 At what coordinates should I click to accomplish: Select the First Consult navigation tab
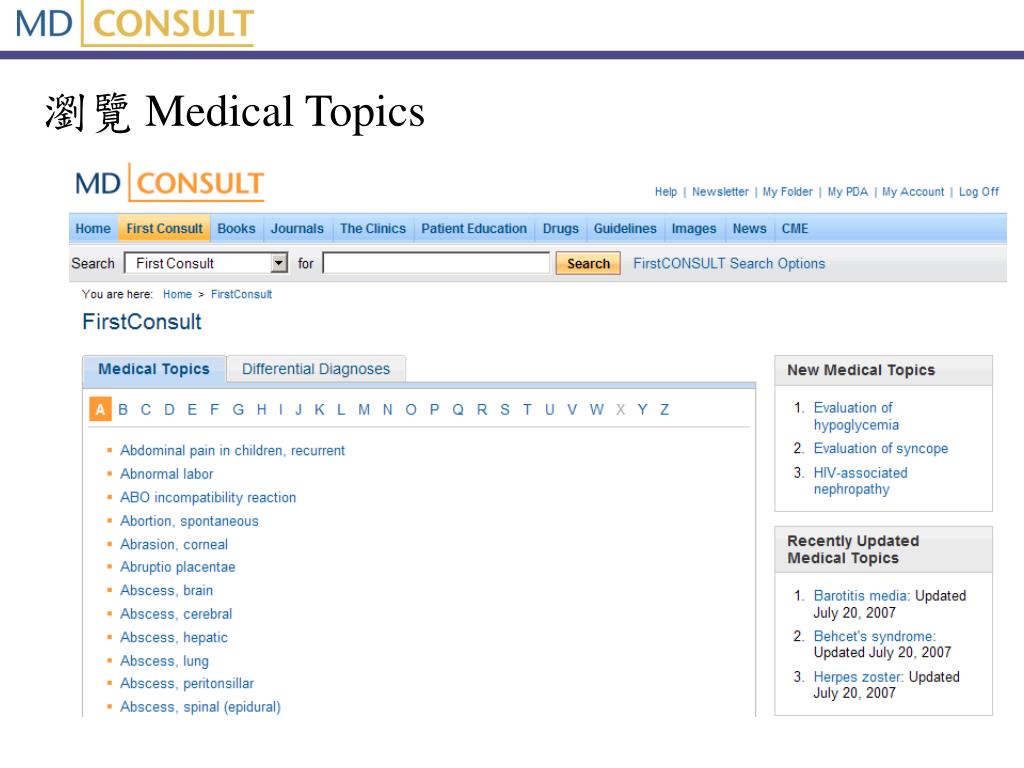point(165,229)
